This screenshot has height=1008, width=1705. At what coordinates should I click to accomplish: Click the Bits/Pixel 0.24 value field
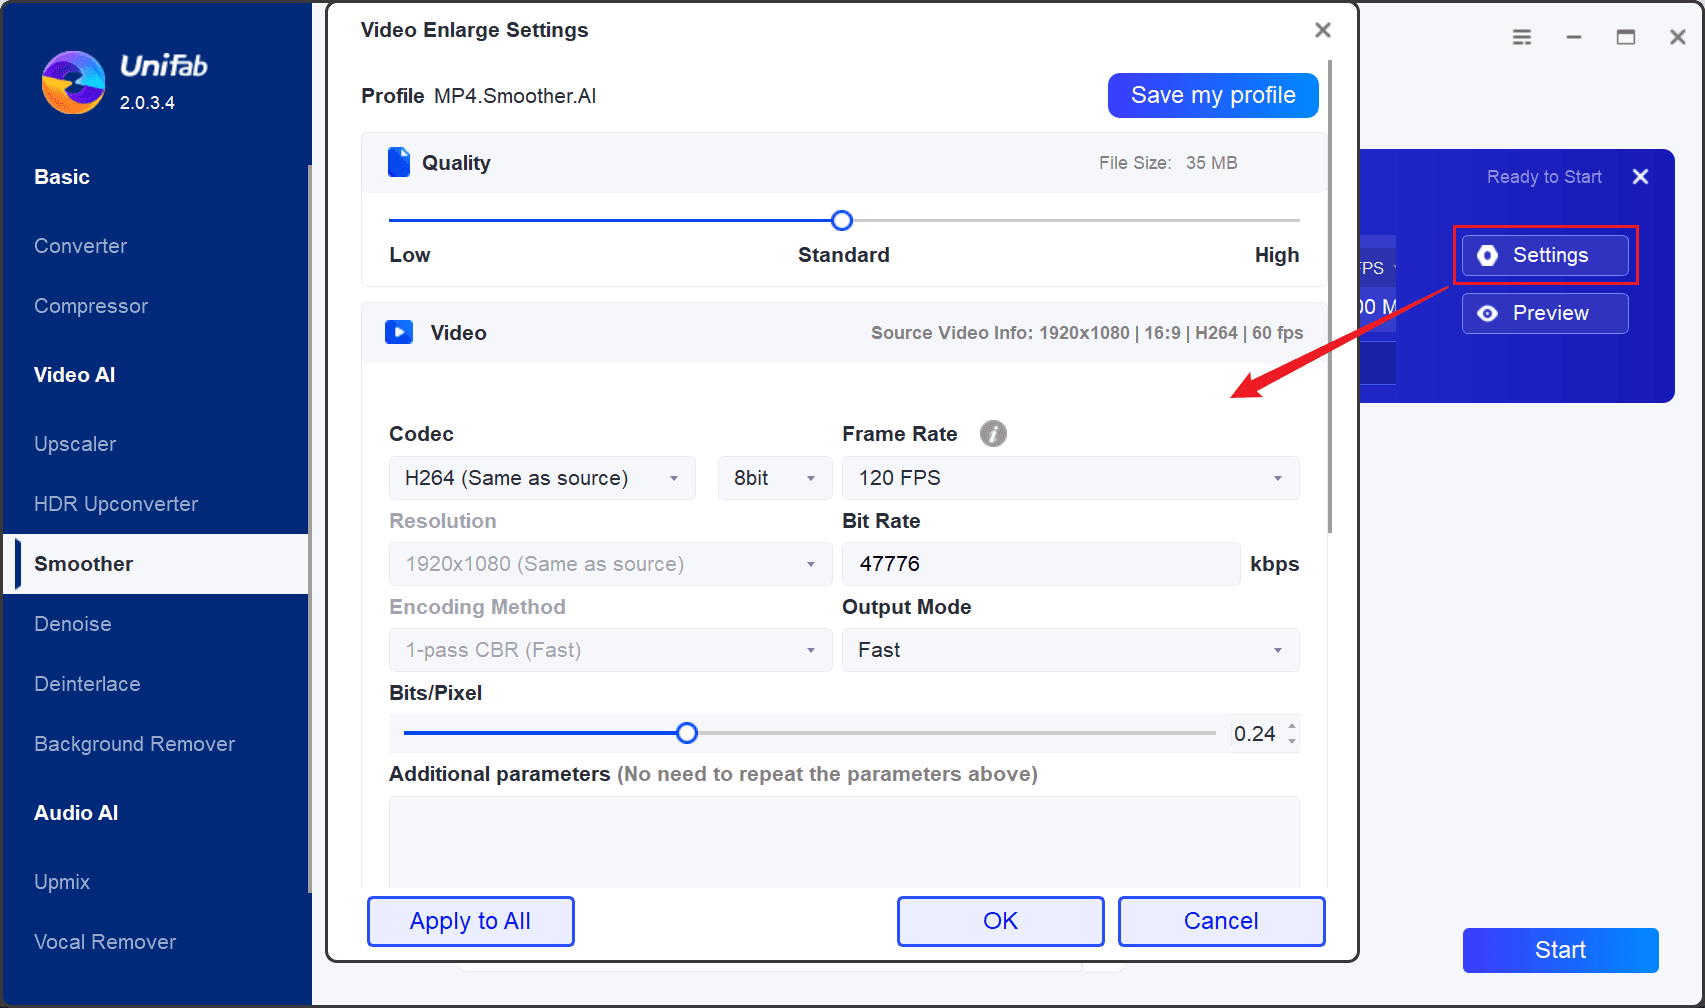coord(1255,734)
